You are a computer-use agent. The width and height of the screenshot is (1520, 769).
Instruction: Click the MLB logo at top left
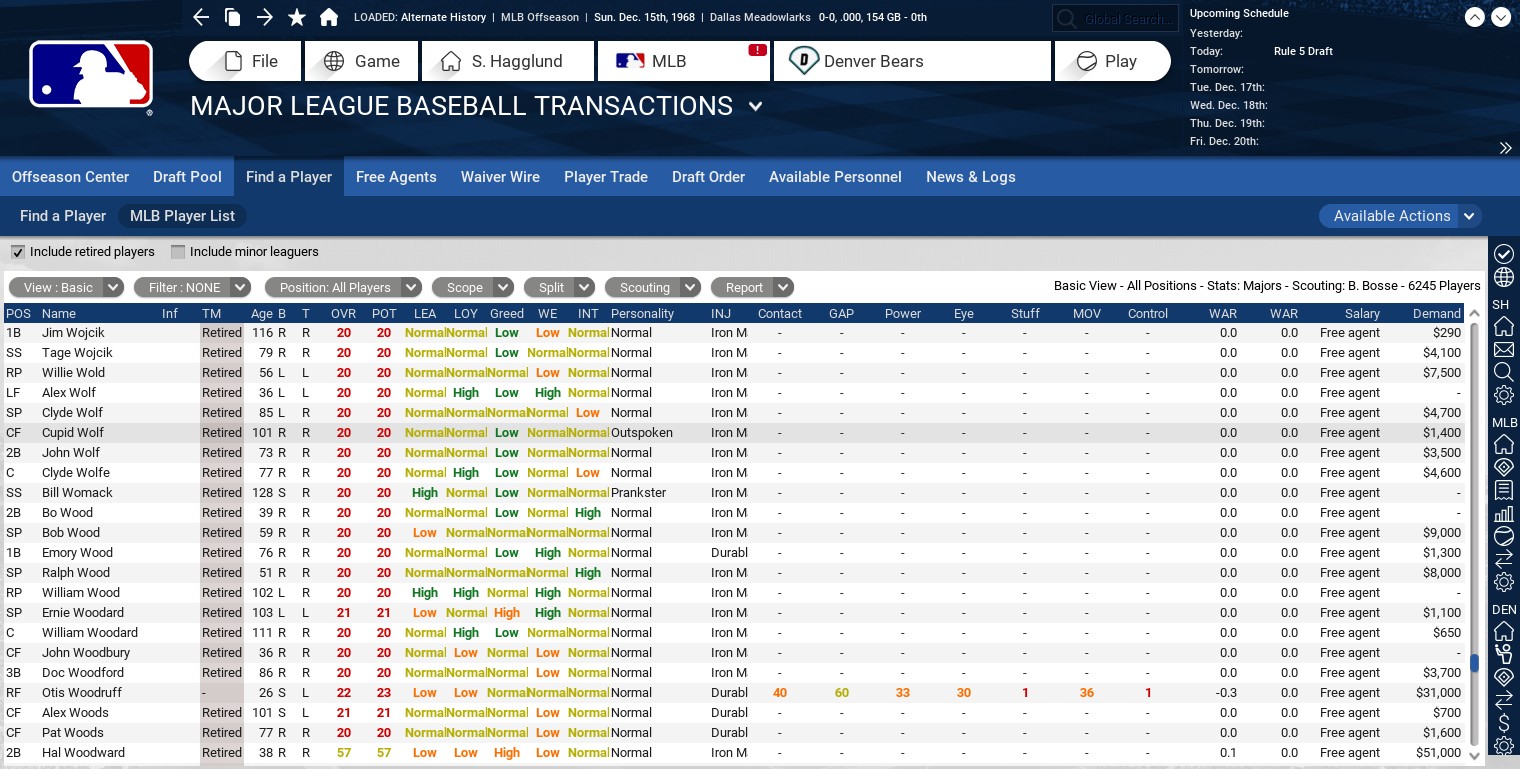91,75
